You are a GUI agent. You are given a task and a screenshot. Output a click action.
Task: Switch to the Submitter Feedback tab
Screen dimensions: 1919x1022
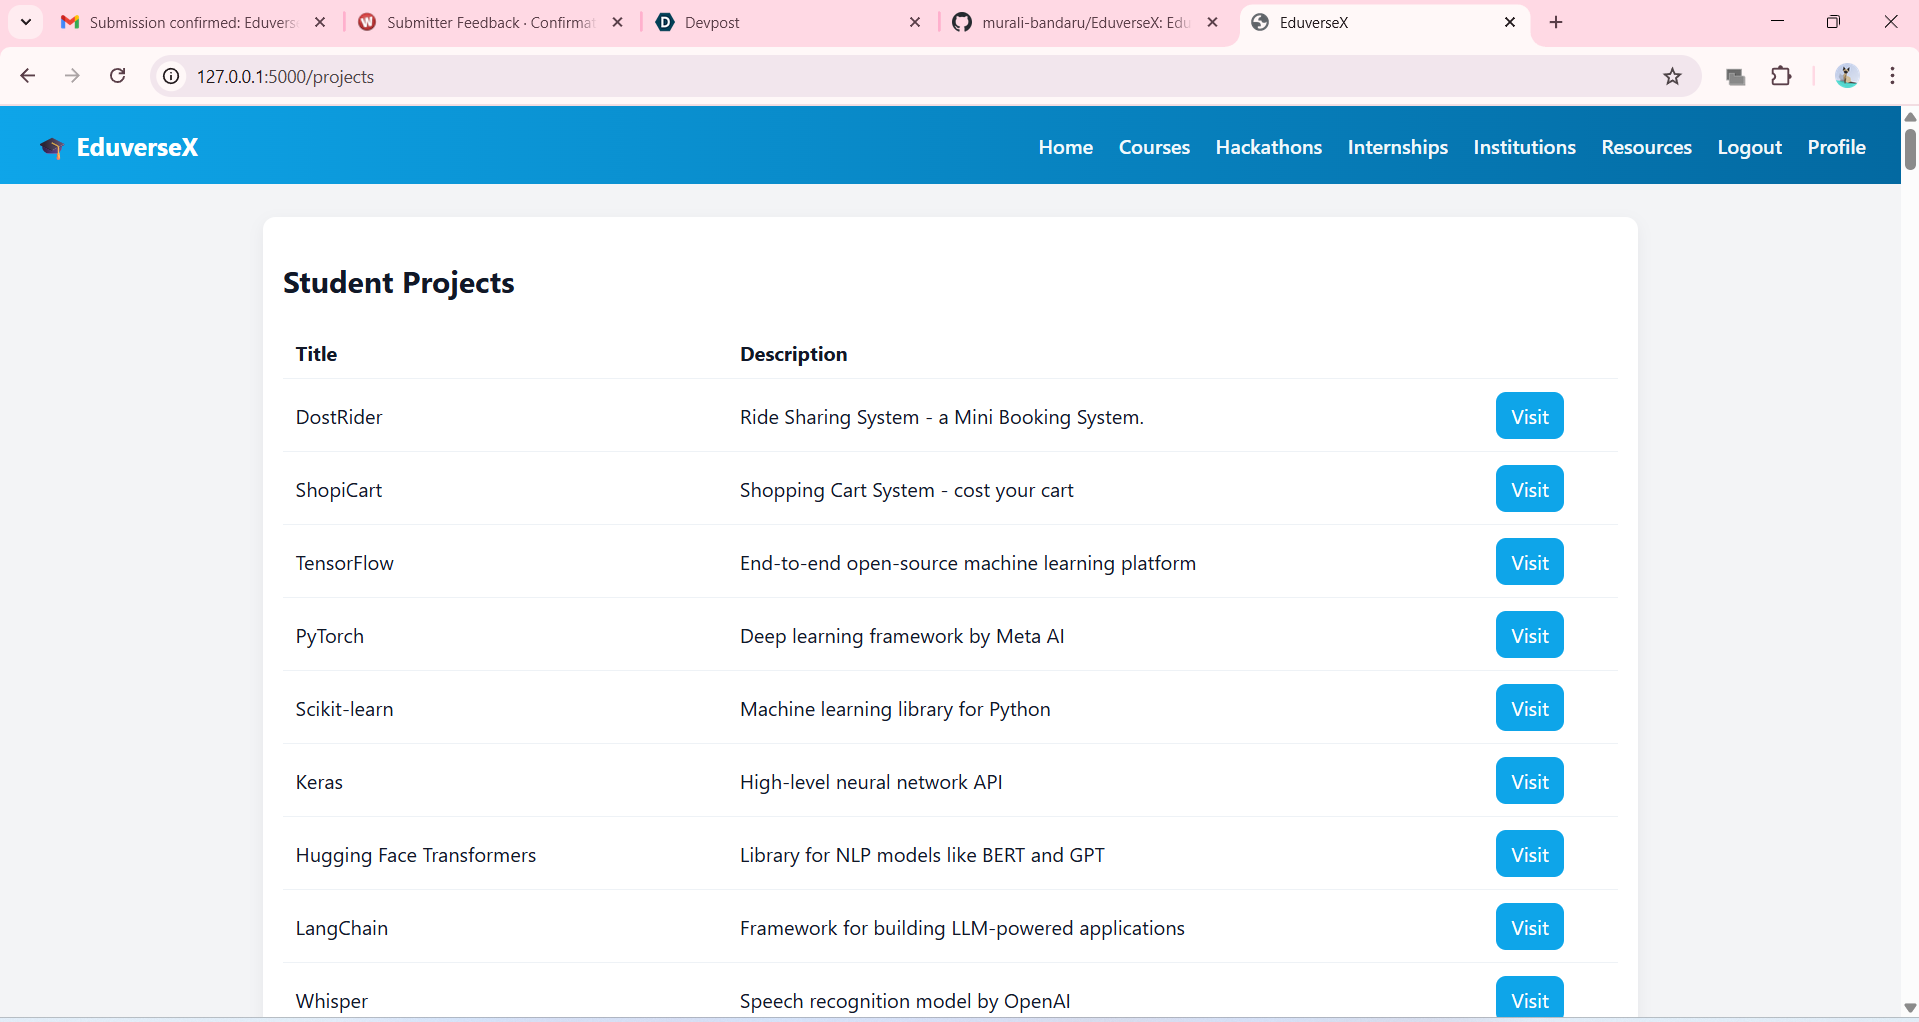coord(490,22)
